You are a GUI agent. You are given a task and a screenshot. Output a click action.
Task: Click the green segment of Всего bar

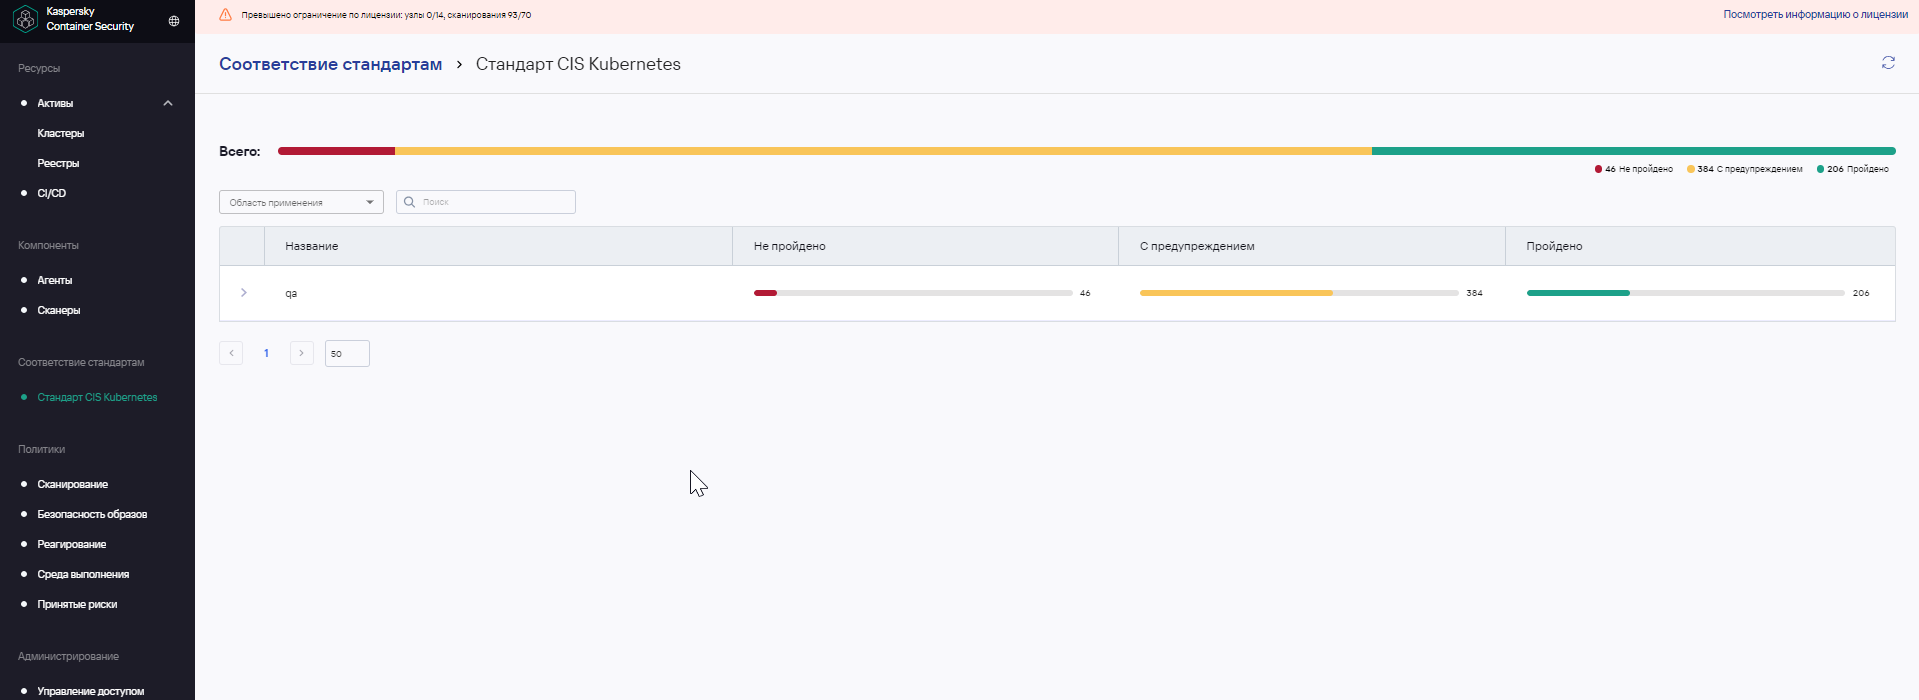(x=1634, y=151)
